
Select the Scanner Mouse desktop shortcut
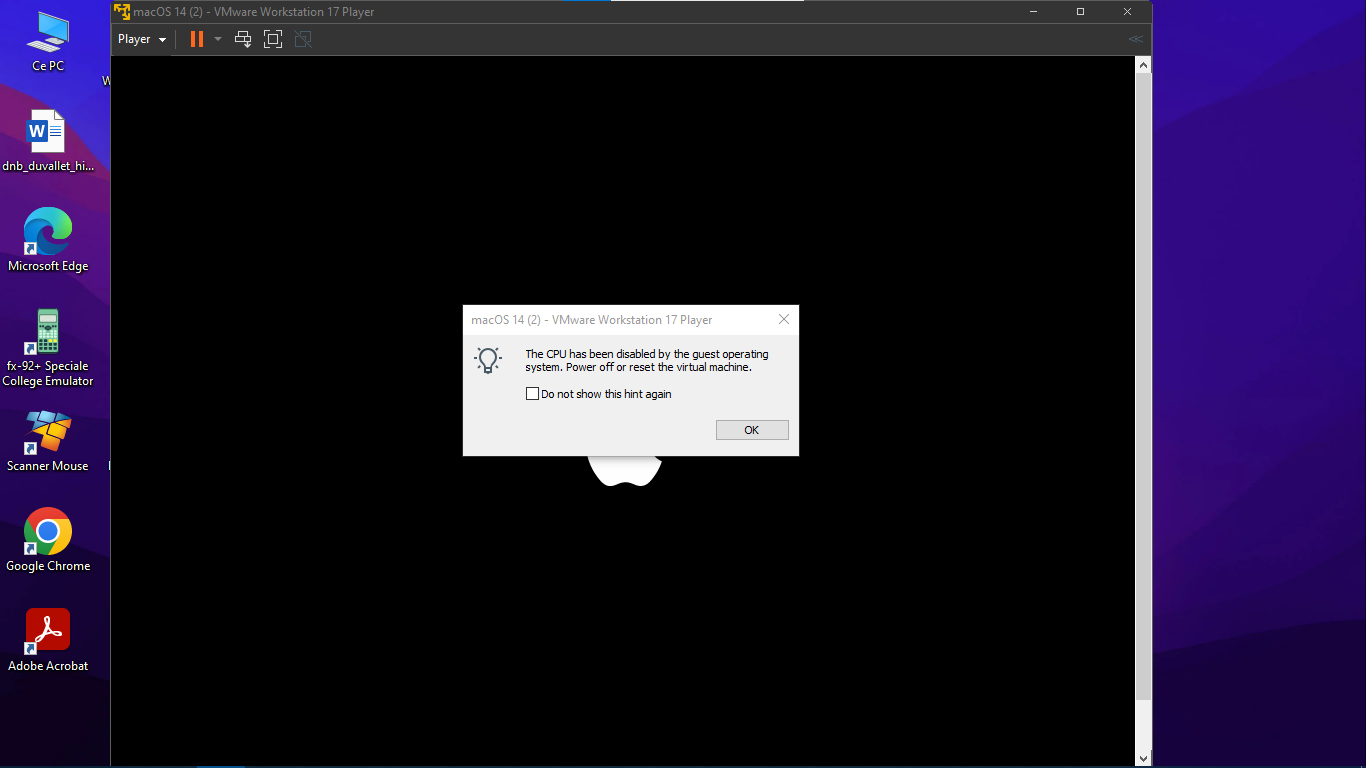pos(48,441)
